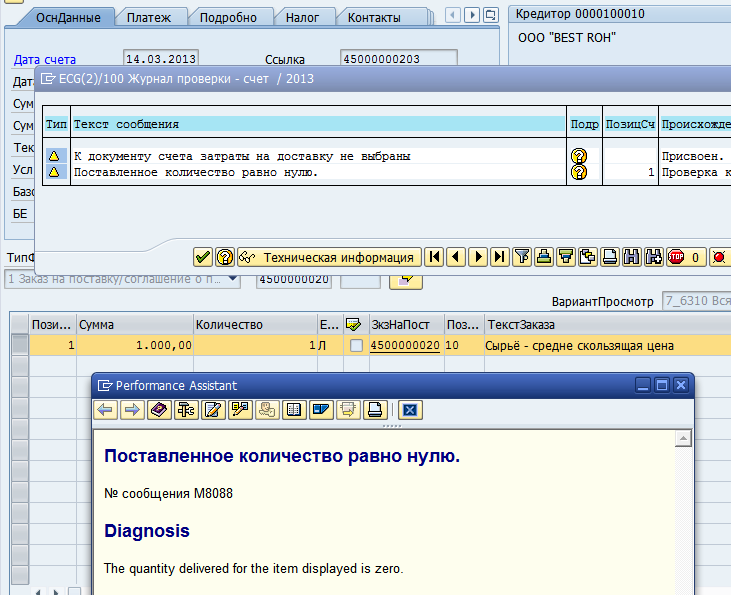Switch to the Платеж tab

click(x=150, y=17)
